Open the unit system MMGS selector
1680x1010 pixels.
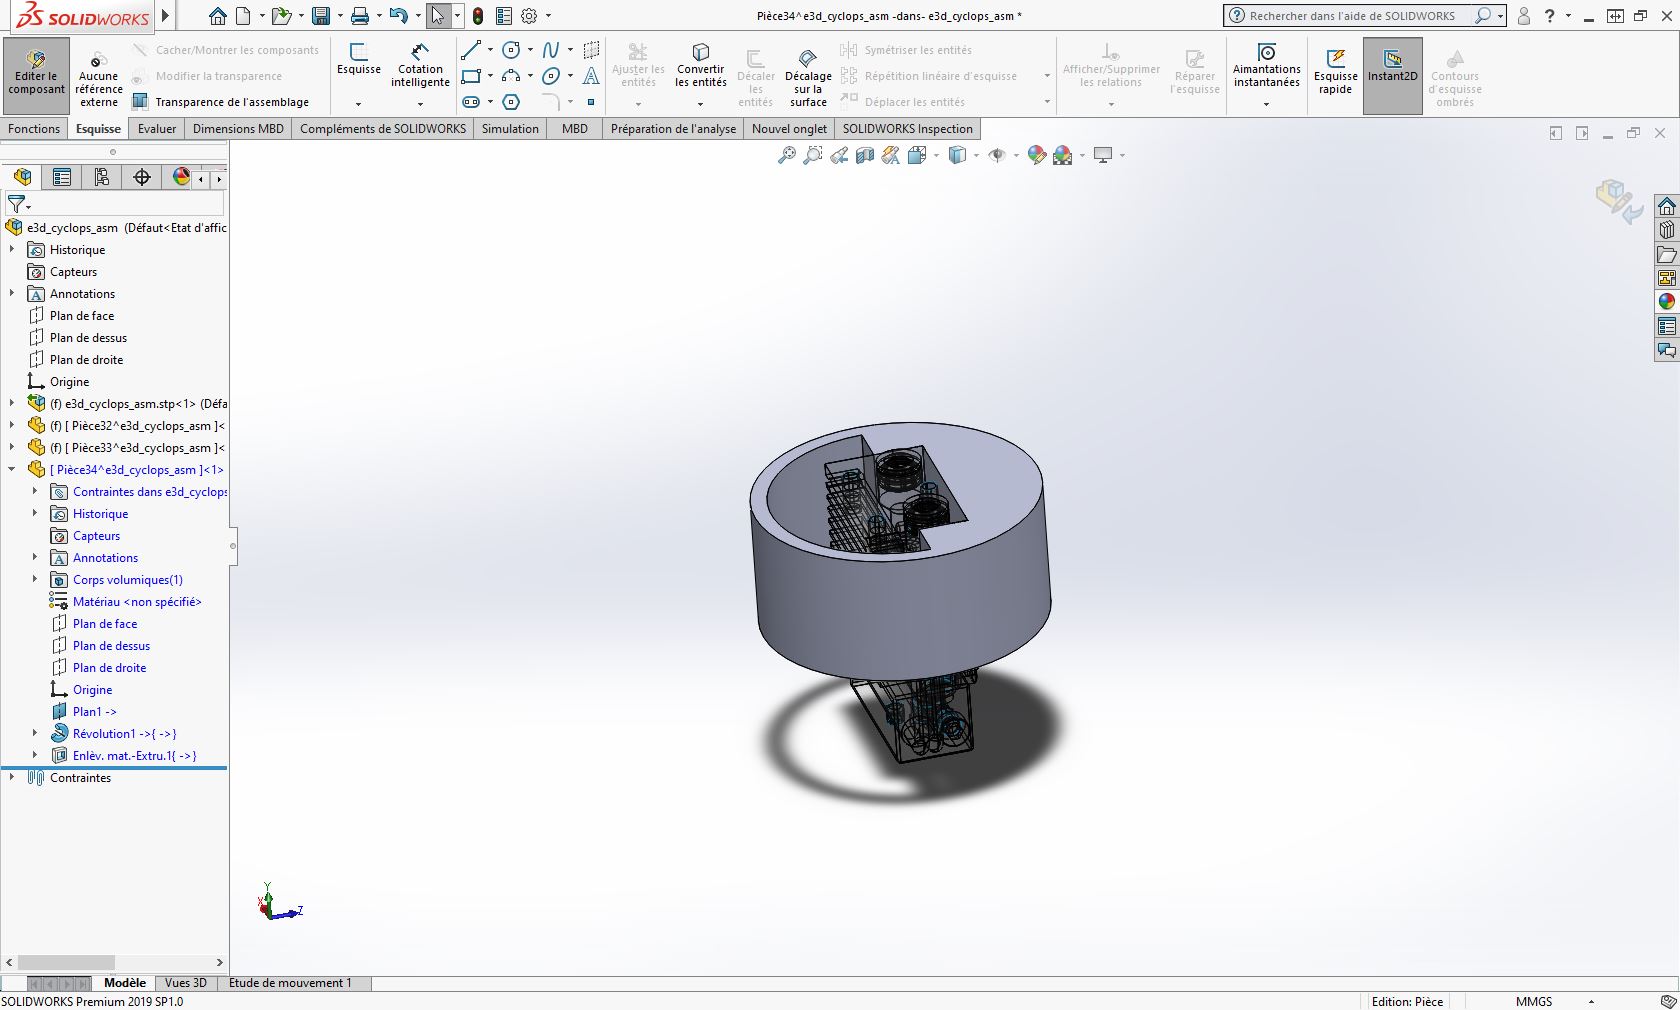(1534, 1001)
